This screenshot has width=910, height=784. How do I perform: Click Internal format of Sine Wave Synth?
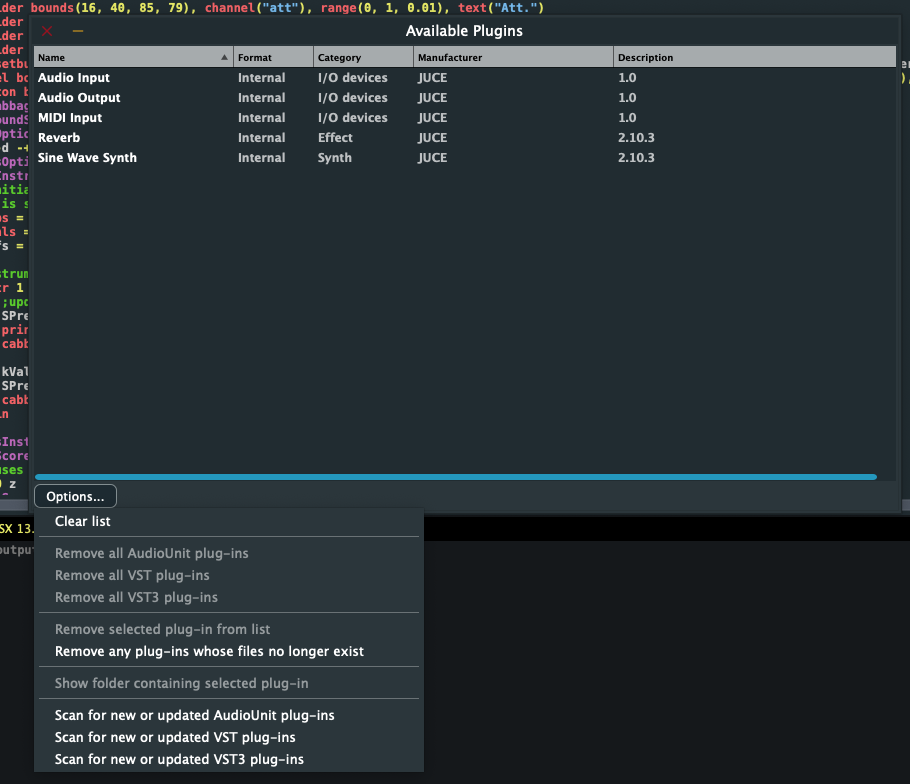tap(261, 158)
